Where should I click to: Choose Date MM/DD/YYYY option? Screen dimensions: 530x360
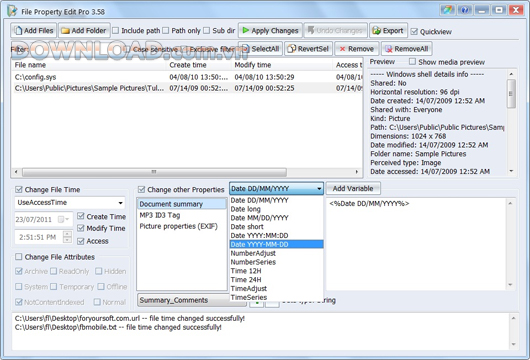276,218
